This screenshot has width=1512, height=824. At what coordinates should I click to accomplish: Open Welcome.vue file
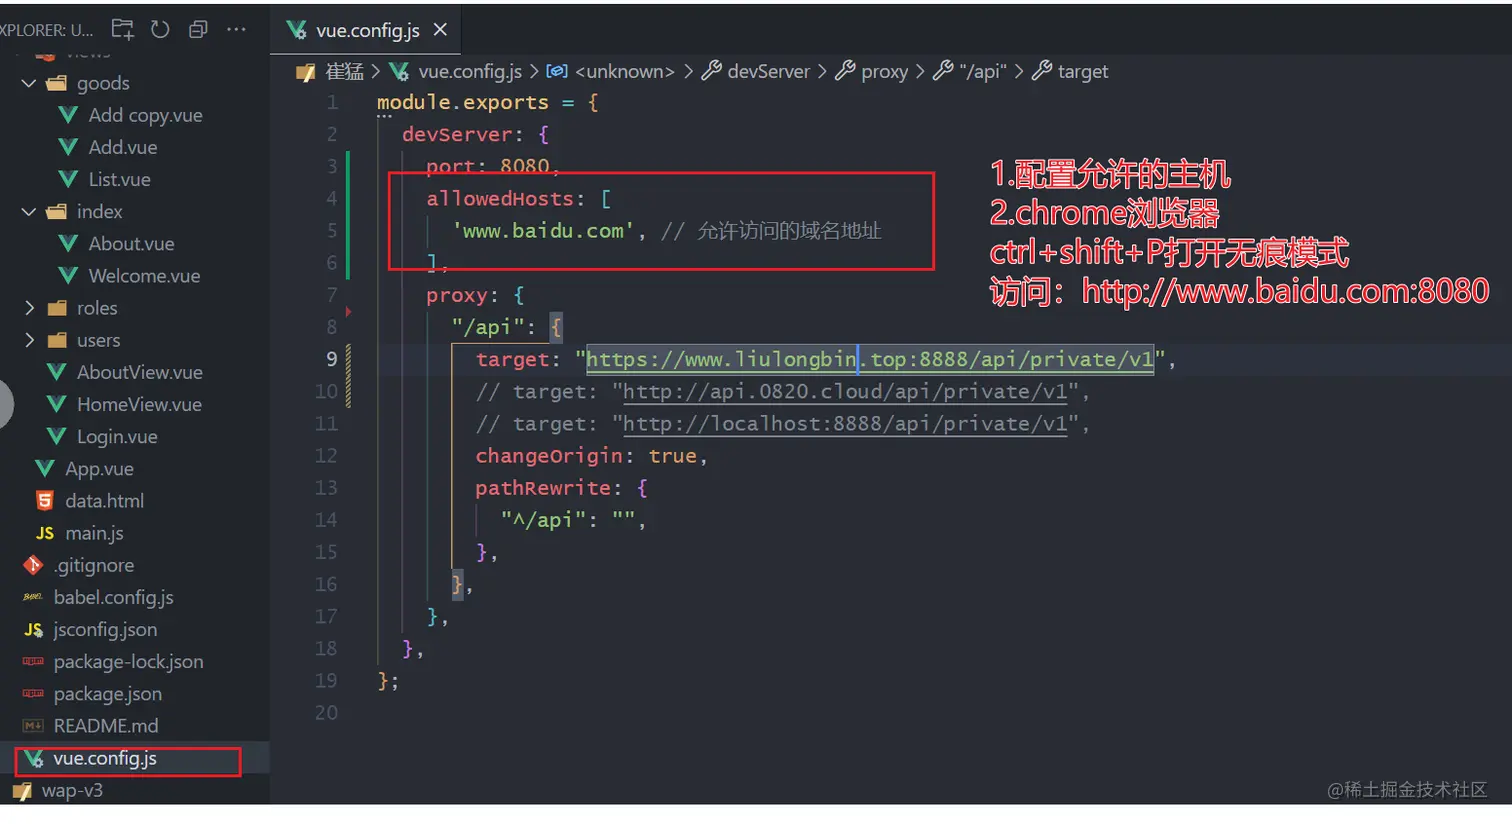coord(144,276)
